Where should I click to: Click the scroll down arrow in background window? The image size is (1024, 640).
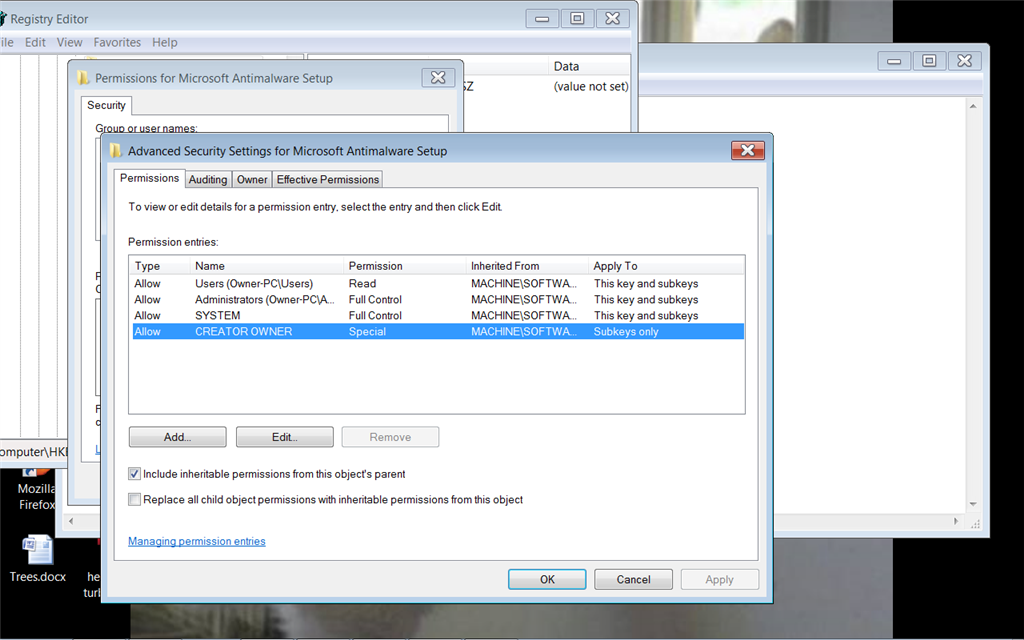point(973,504)
